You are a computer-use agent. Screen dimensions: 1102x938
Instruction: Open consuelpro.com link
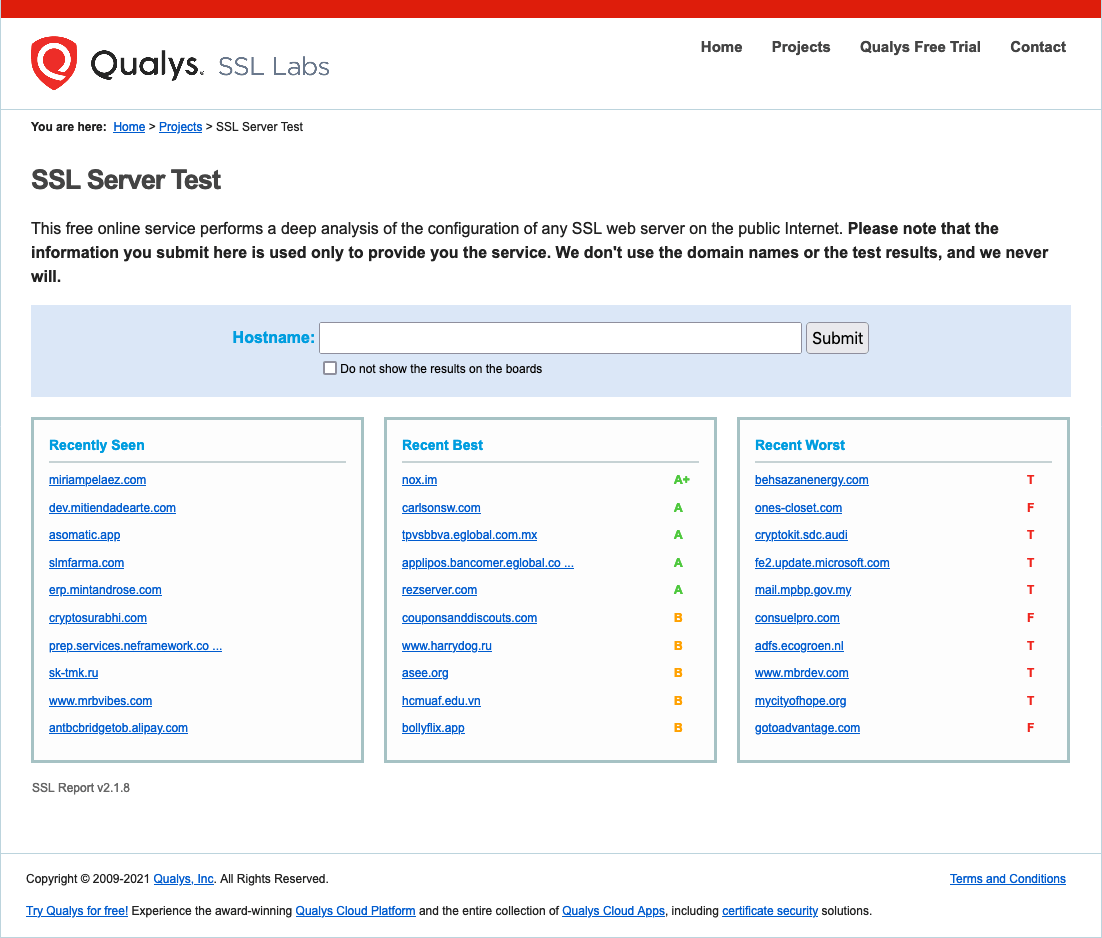(x=797, y=618)
